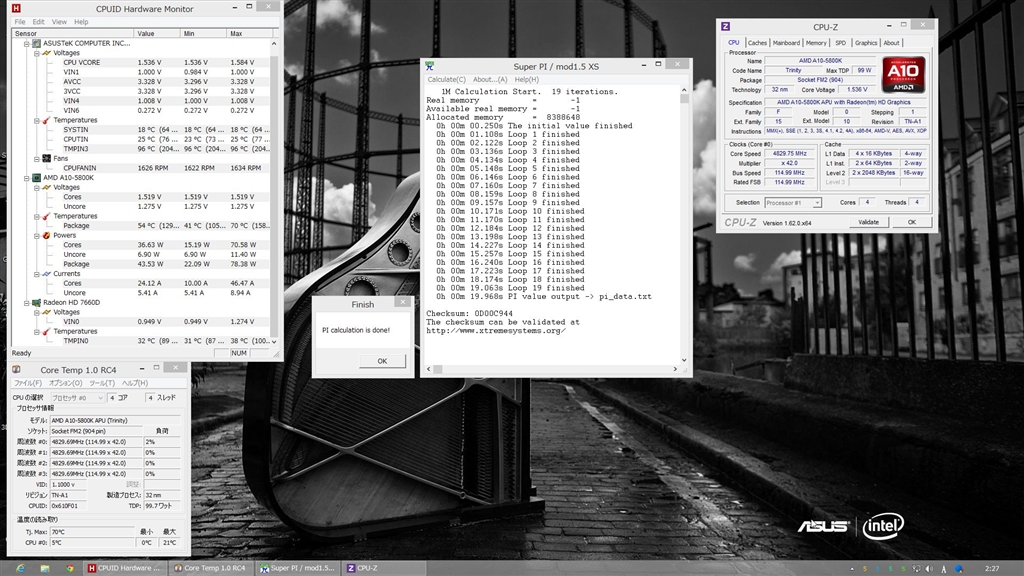Click Hardware Monitor vertical scrollbar down arrow
Viewport: 1024px width, 576px height.
click(x=274, y=341)
